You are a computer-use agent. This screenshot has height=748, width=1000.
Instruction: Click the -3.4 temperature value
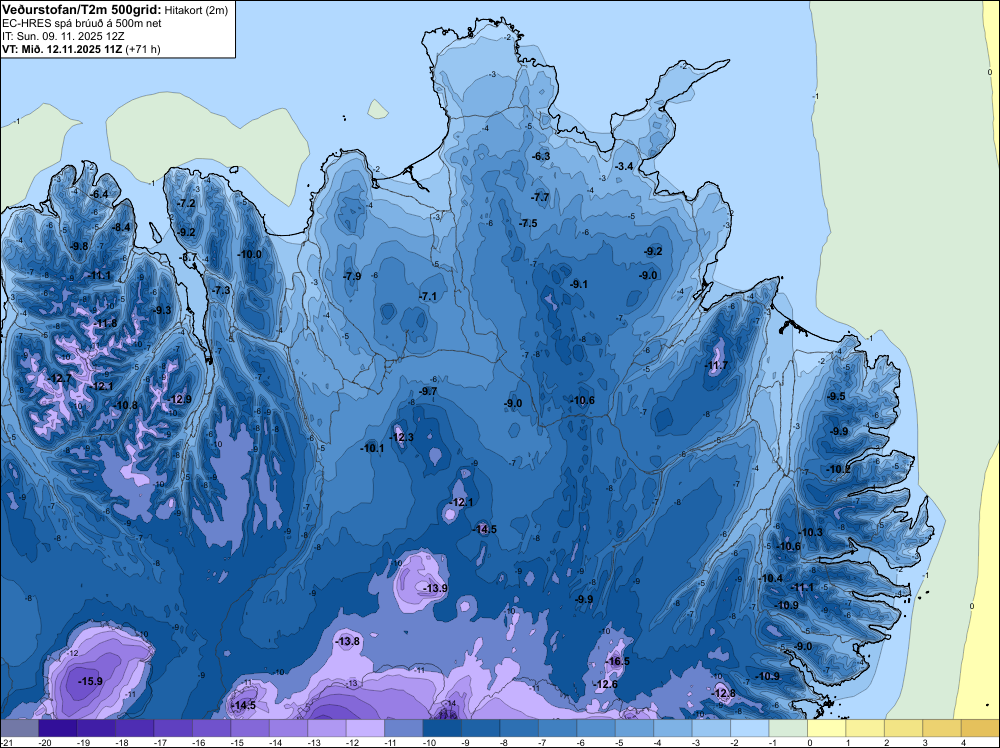[624, 166]
